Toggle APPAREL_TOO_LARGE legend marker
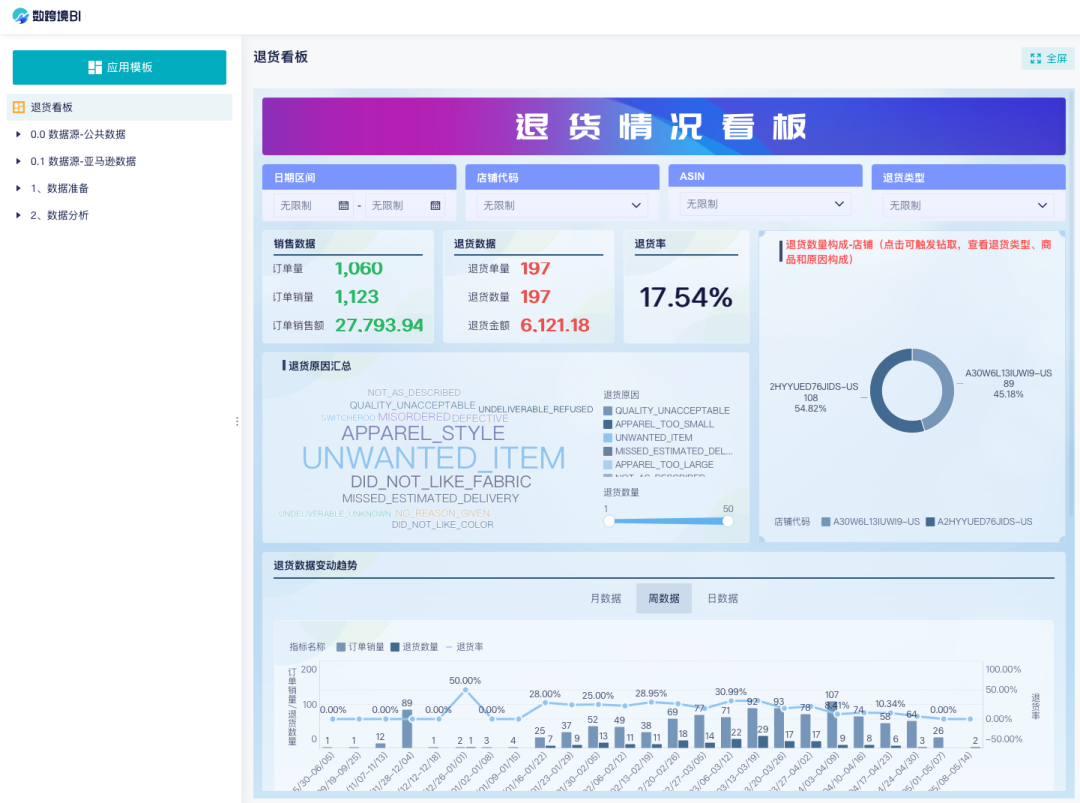 (x=608, y=465)
